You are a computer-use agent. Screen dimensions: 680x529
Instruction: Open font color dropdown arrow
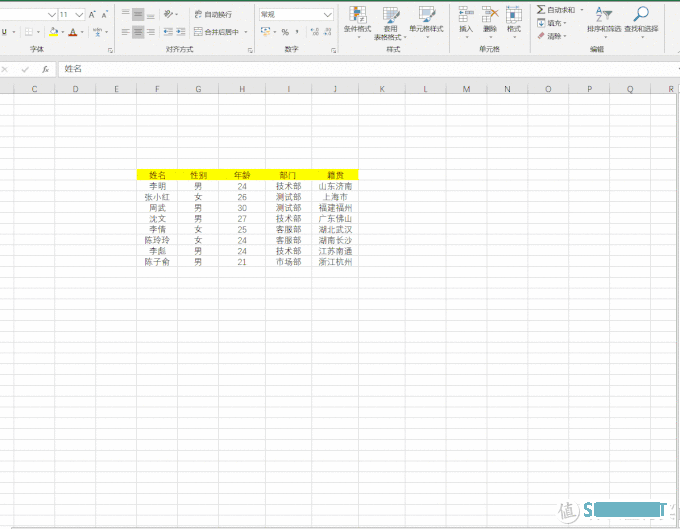pos(82,32)
